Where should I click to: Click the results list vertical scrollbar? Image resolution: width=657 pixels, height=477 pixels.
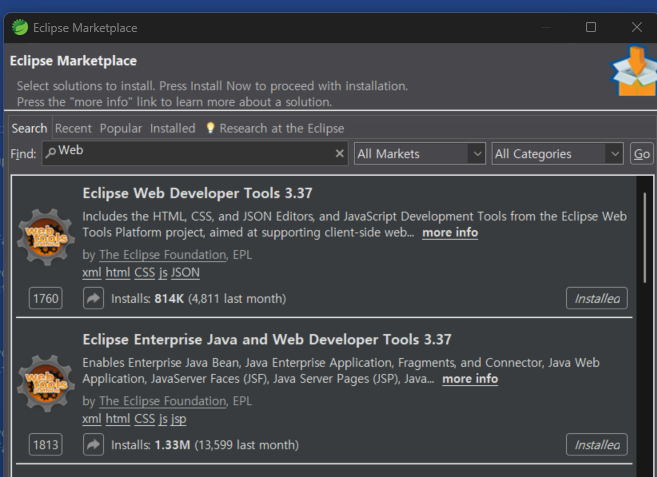click(644, 237)
